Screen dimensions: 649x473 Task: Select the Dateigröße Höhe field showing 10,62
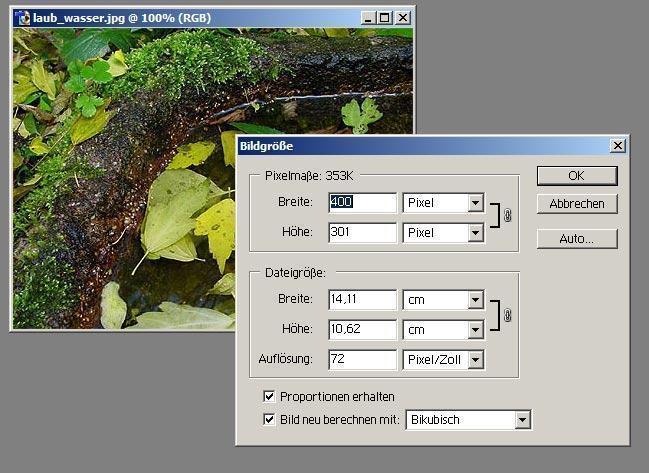tap(362, 329)
